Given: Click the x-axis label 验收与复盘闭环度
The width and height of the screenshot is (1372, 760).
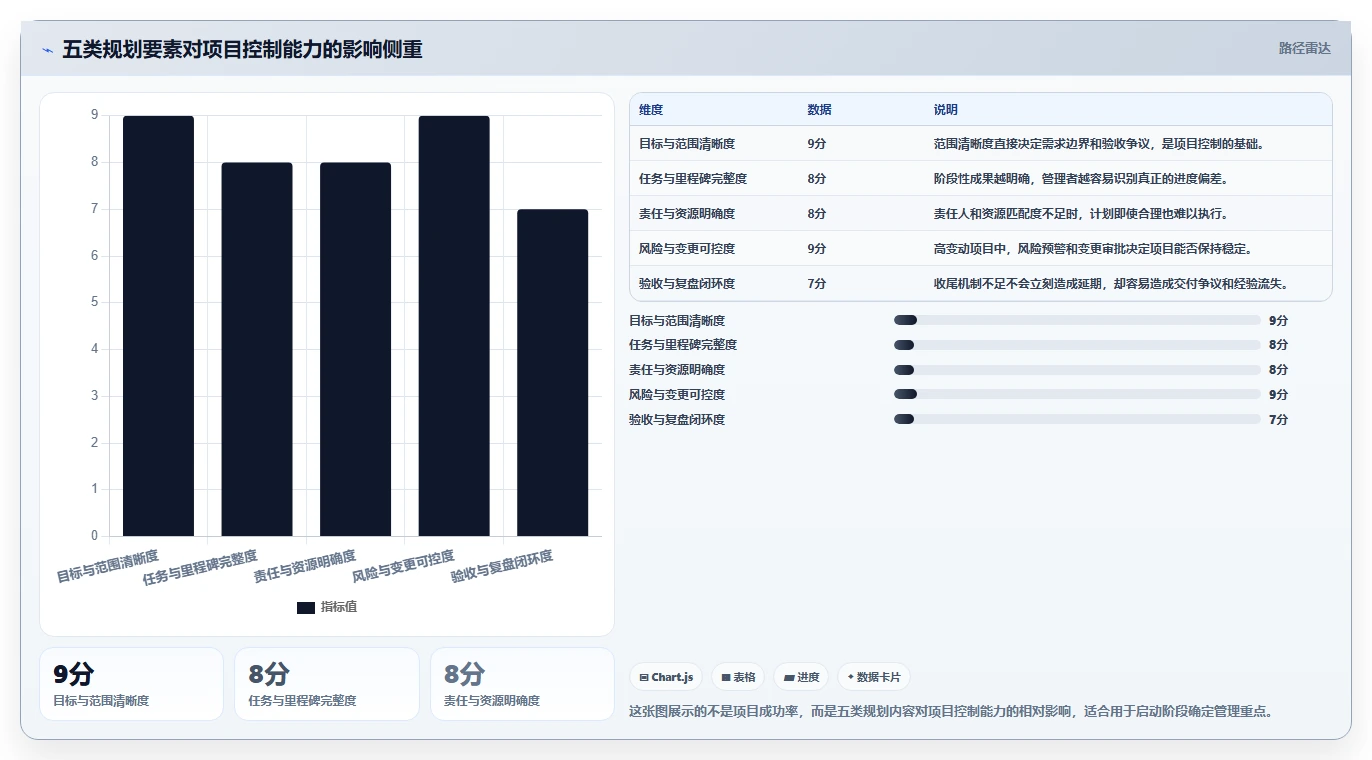Looking at the screenshot, I should coord(501,566).
